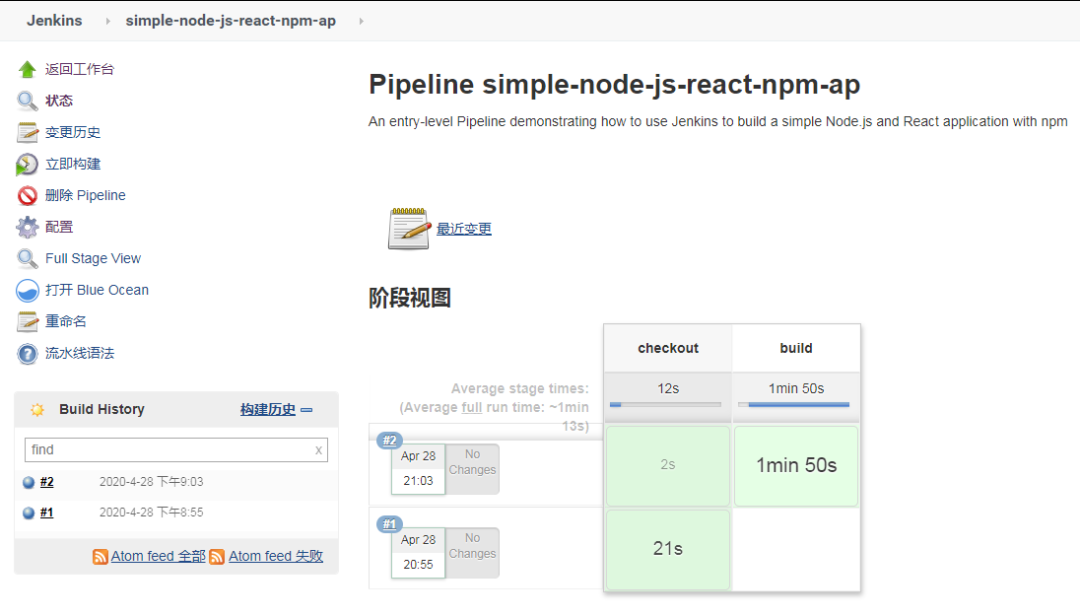
Task: Click the magnifier icon beside 状态
Action: click(27, 101)
